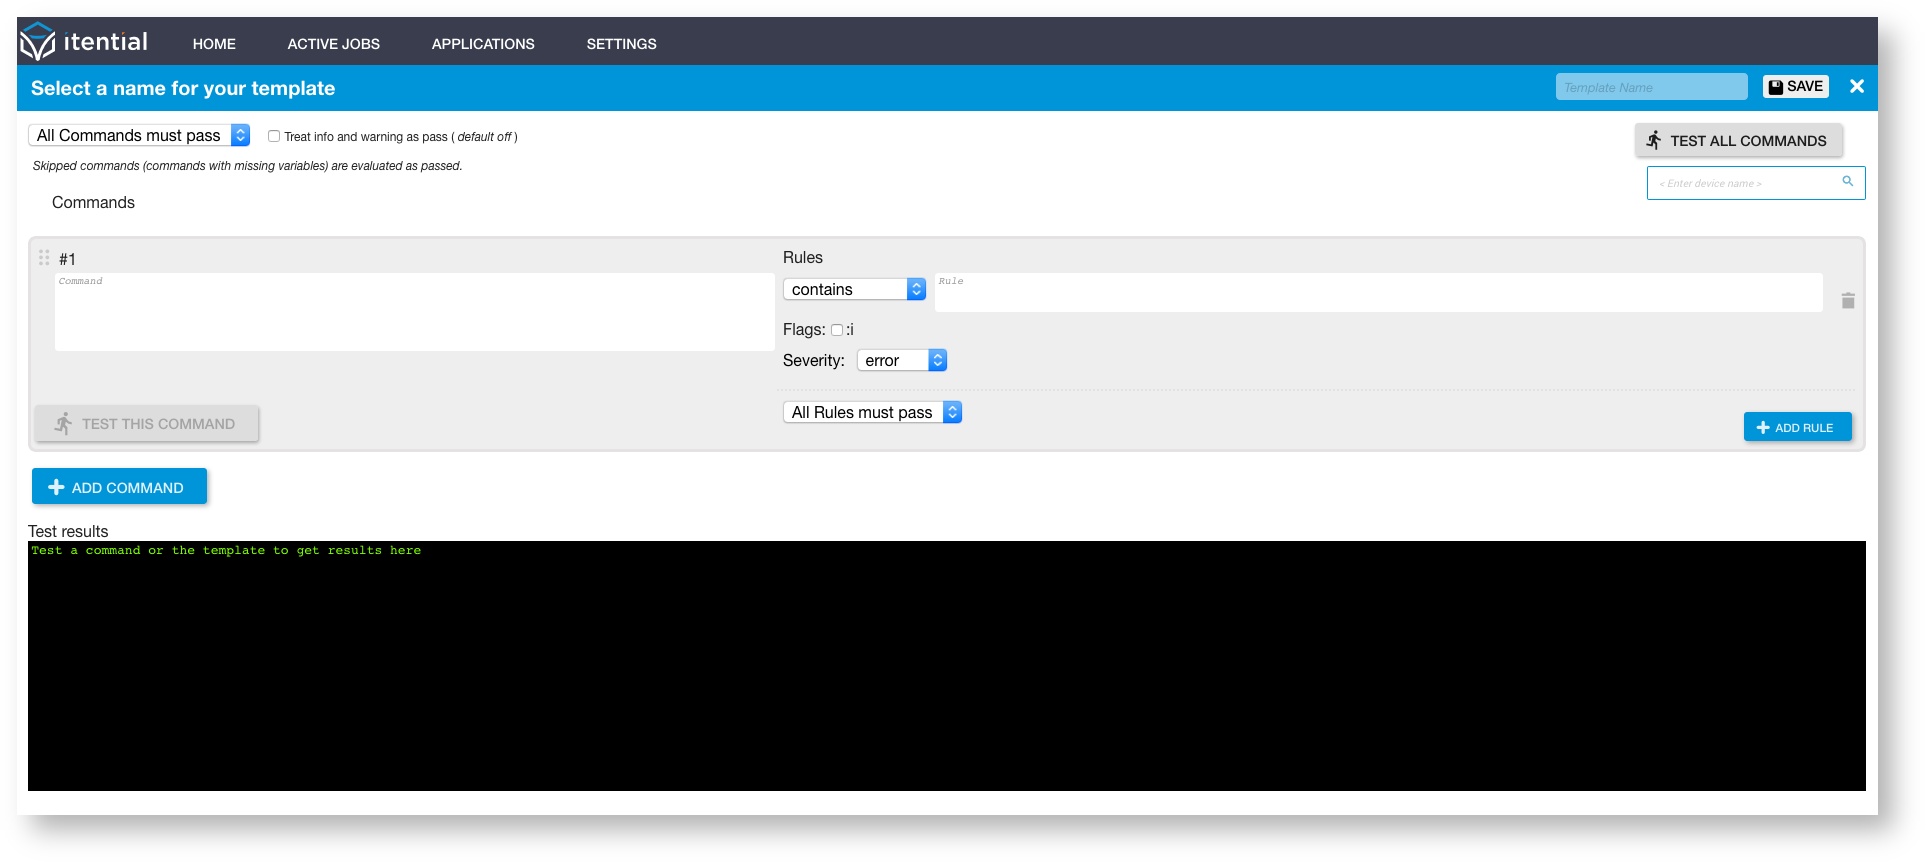Change the Severity error dropdown

pos(902,360)
